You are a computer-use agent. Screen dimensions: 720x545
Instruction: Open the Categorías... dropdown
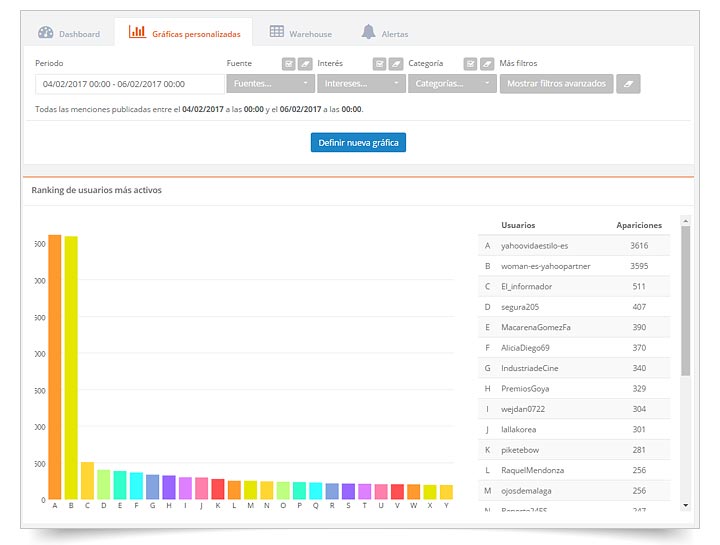(452, 84)
